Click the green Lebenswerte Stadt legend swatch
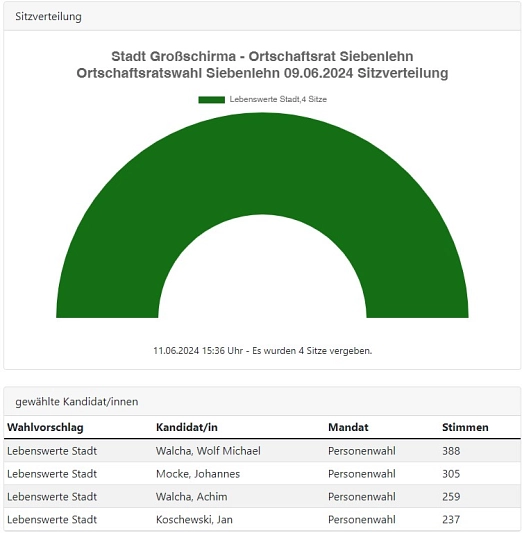The width and height of the screenshot is (522, 533). pos(211,100)
